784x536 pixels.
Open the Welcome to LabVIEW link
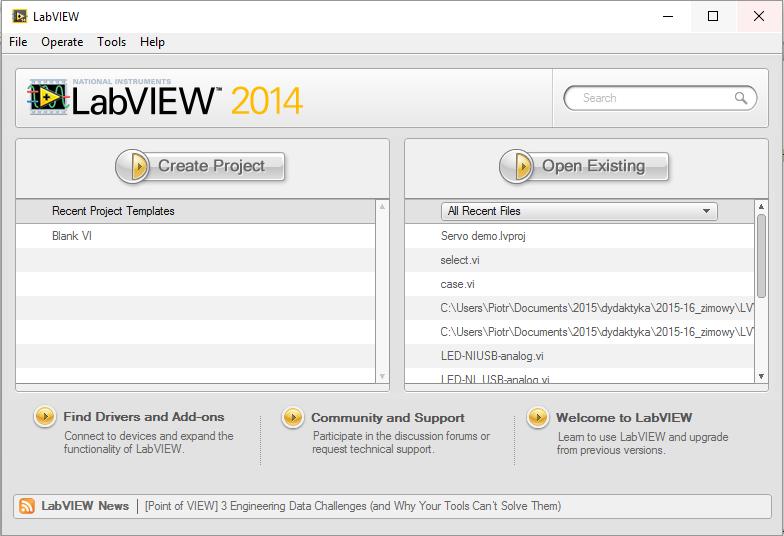(x=624, y=418)
